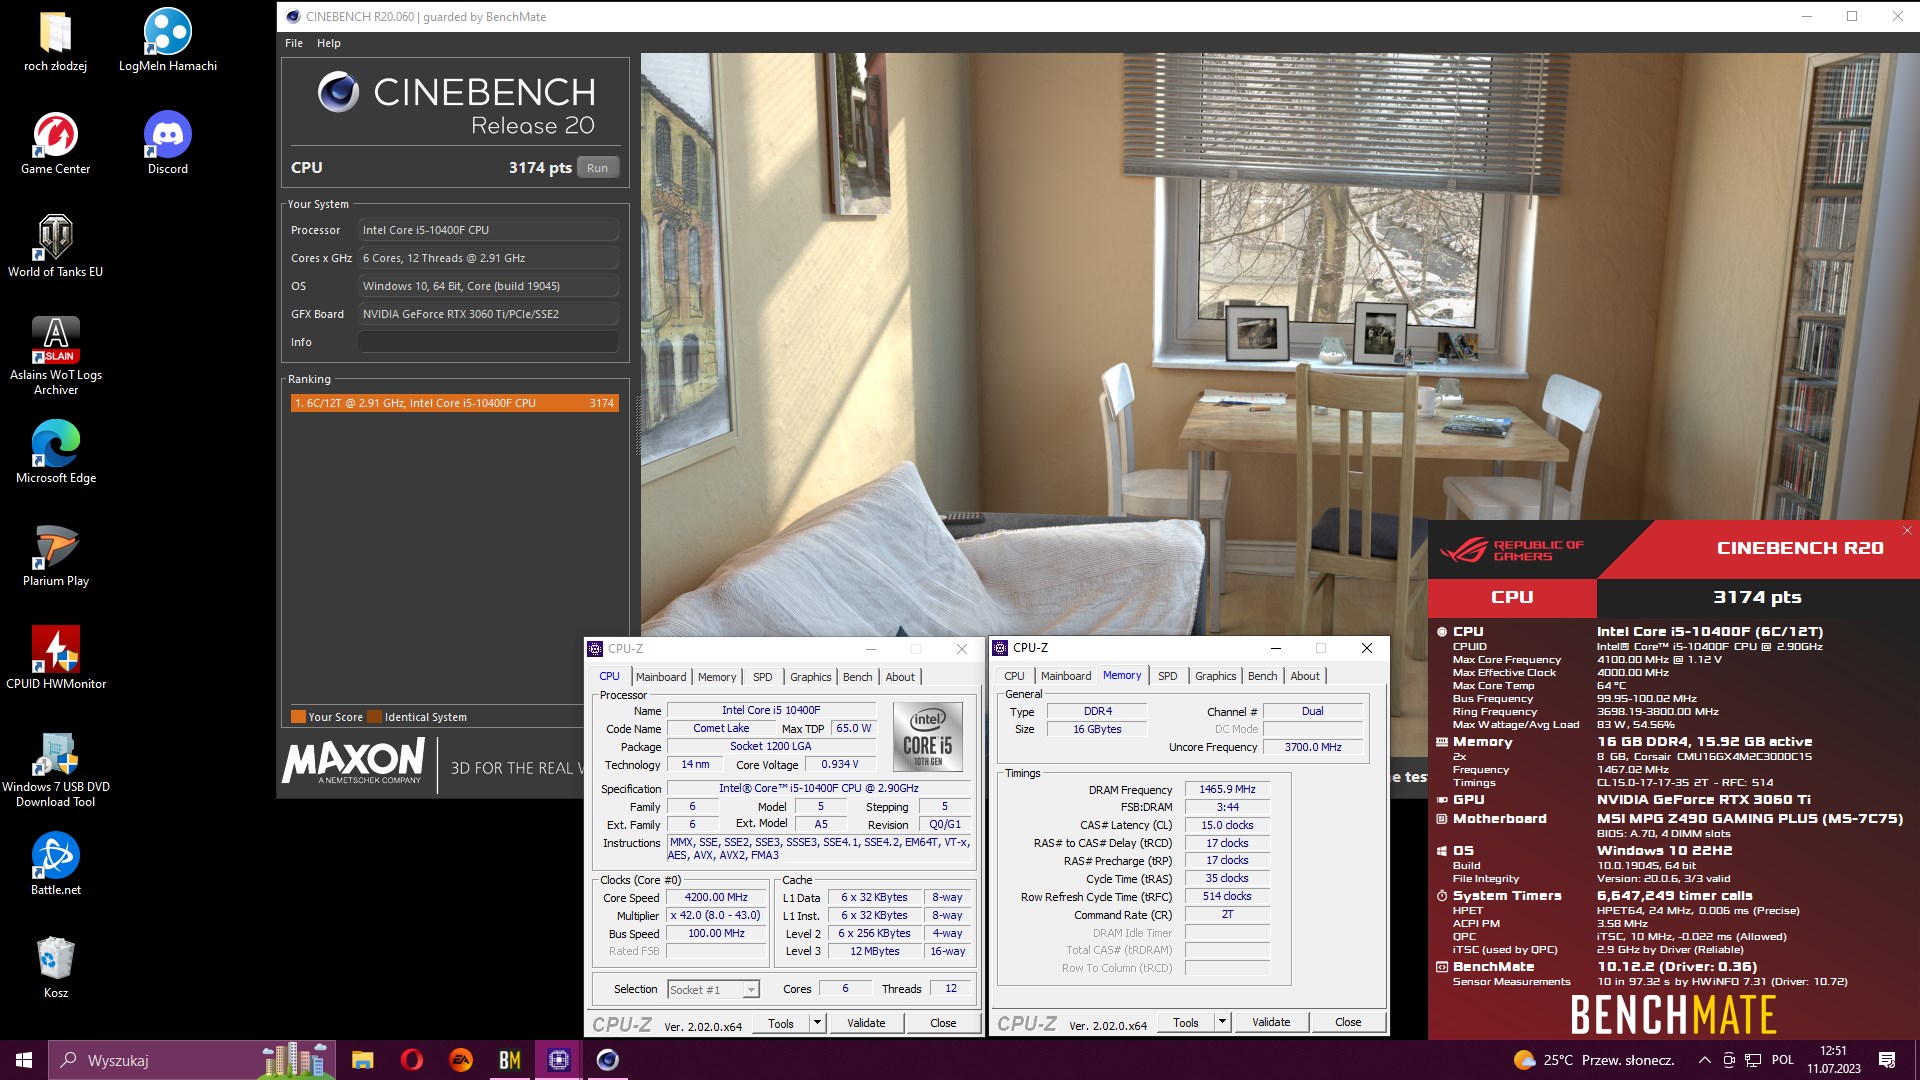Switch to Bench tab in right CPU-Z window
Screen dimensions: 1920x1080
pyautogui.click(x=1262, y=676)
